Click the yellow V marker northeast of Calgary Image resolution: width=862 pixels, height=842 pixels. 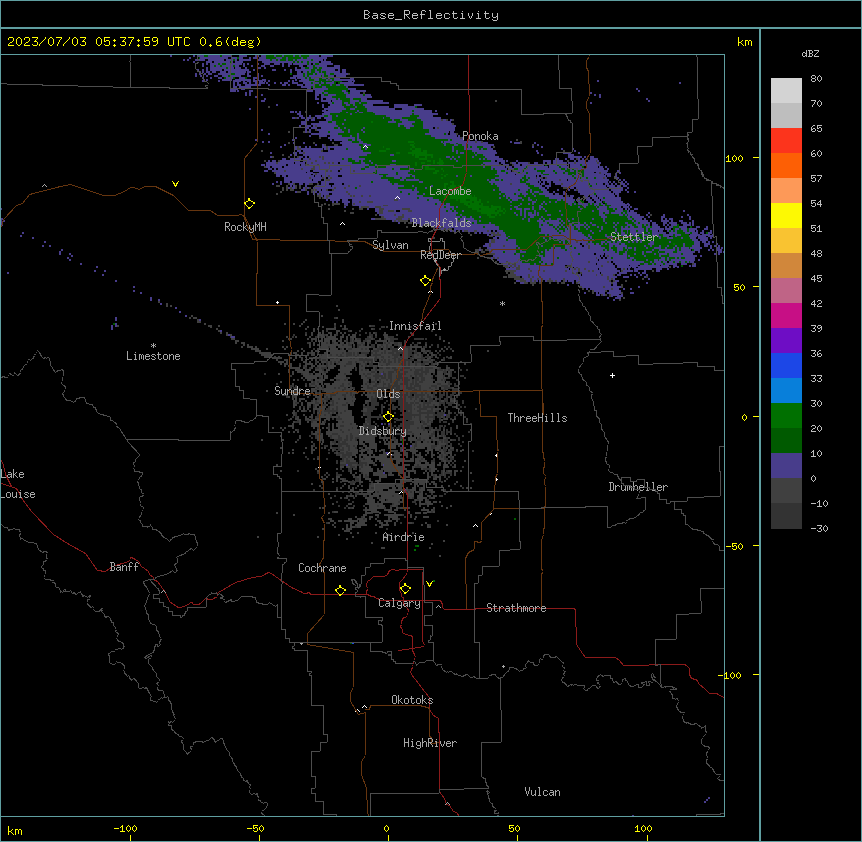pos(430,583)
